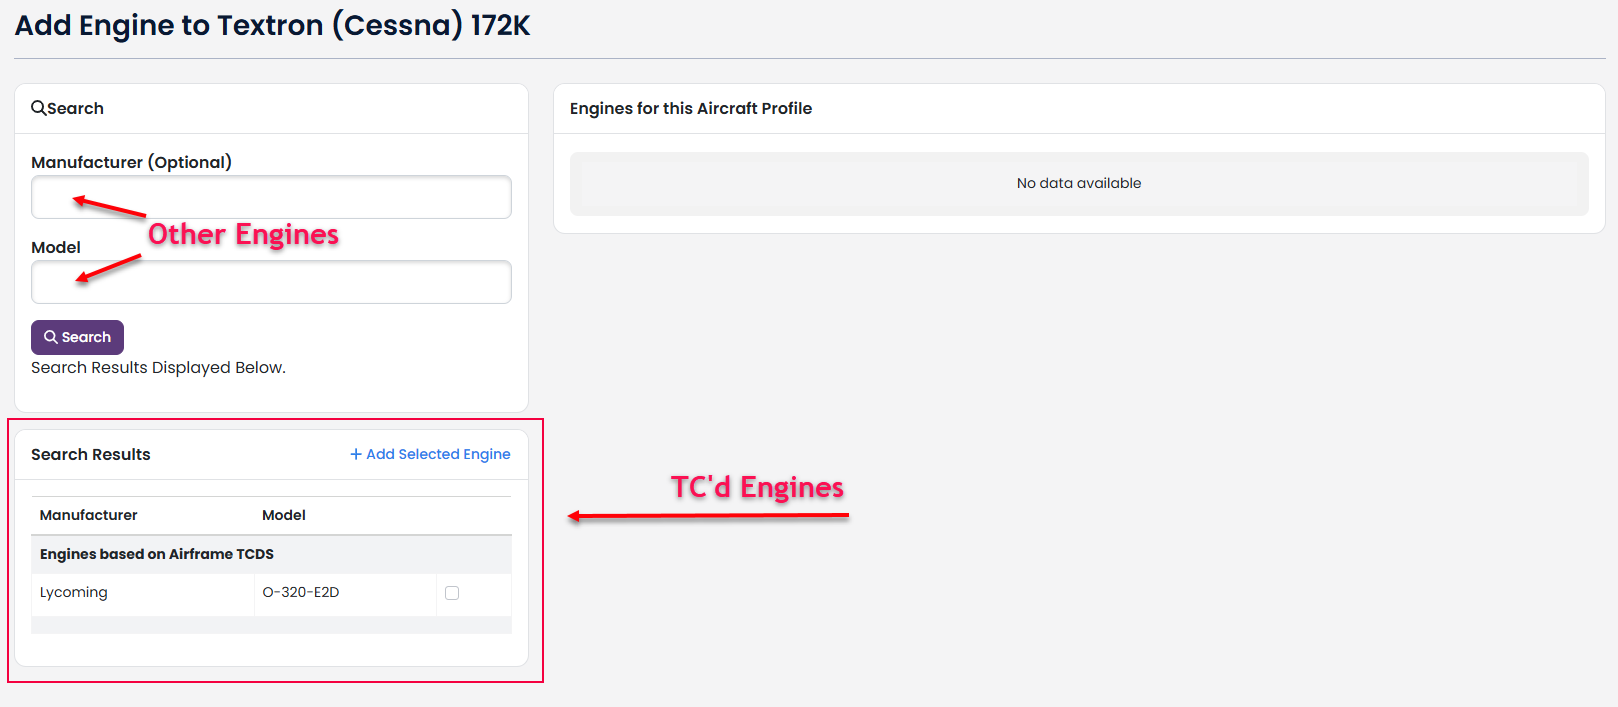Click the Engines for this Aircraft Profile heading
The height and width of the screenshot is (707, 1618).
(691, 108)
